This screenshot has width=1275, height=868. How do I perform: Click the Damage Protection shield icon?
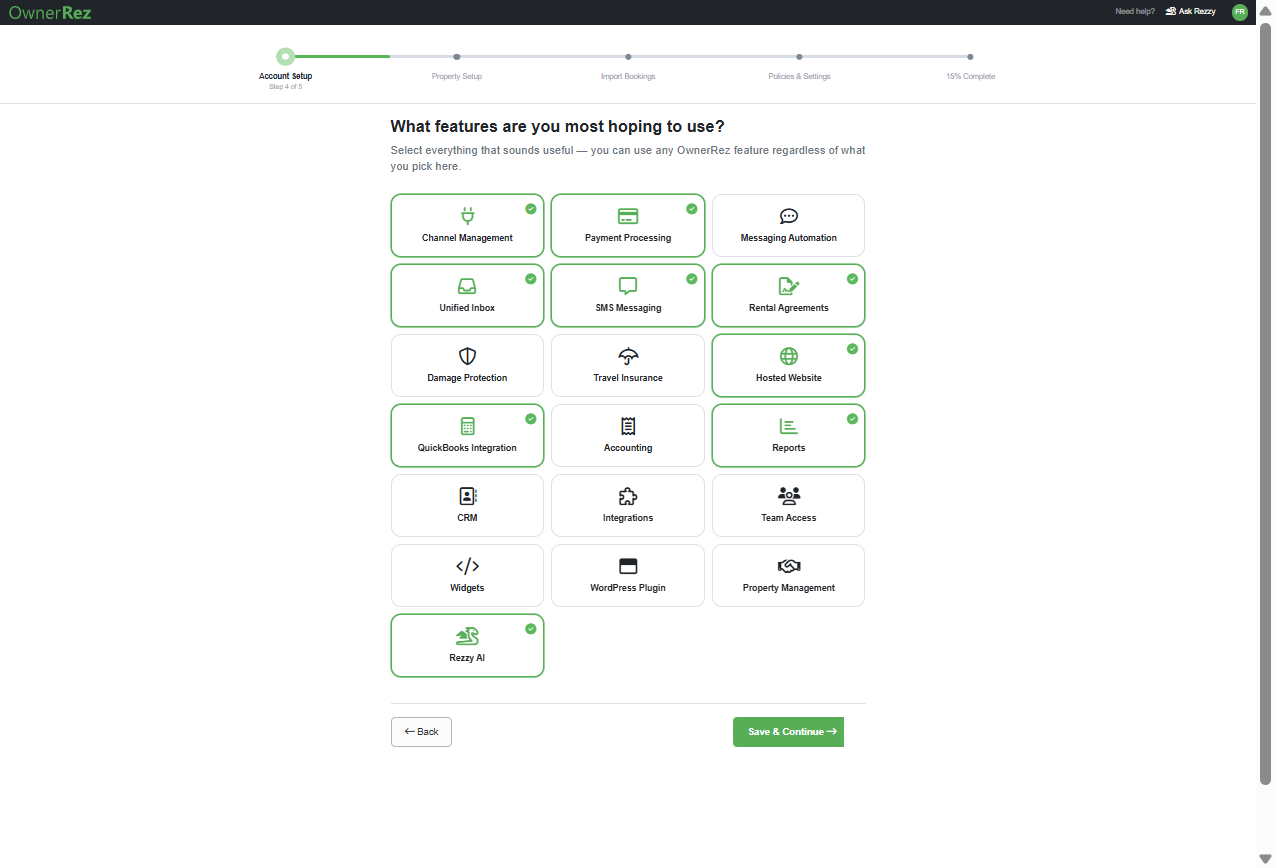point(467,356)
